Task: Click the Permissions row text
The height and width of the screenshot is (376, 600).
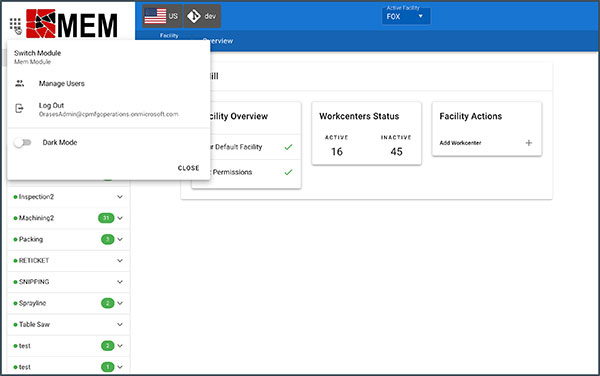Action: point(232,172)
